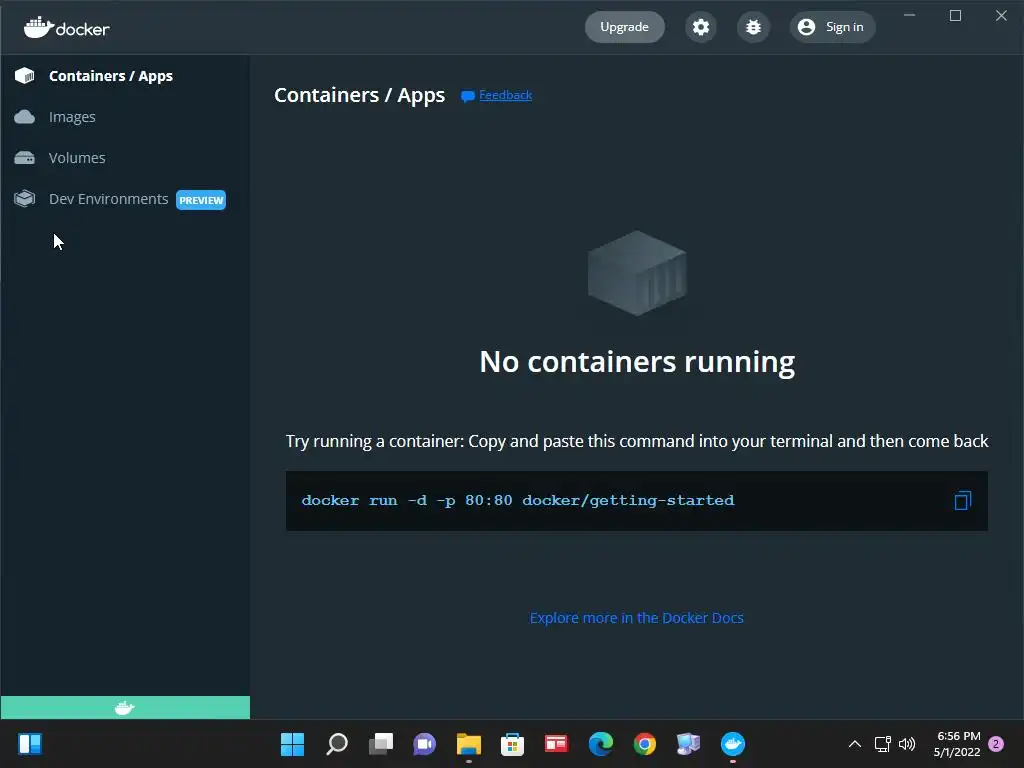Click the Feedback speech bubble icon

point(468,97)
